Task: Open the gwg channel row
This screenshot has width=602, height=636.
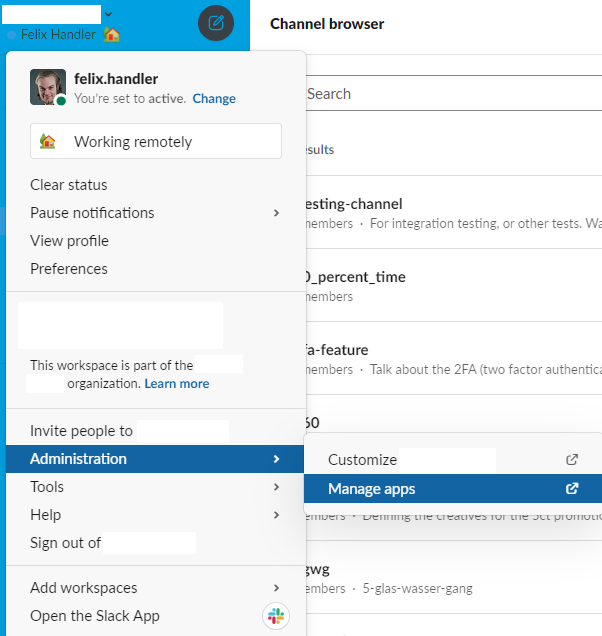Action: (453, 577)
